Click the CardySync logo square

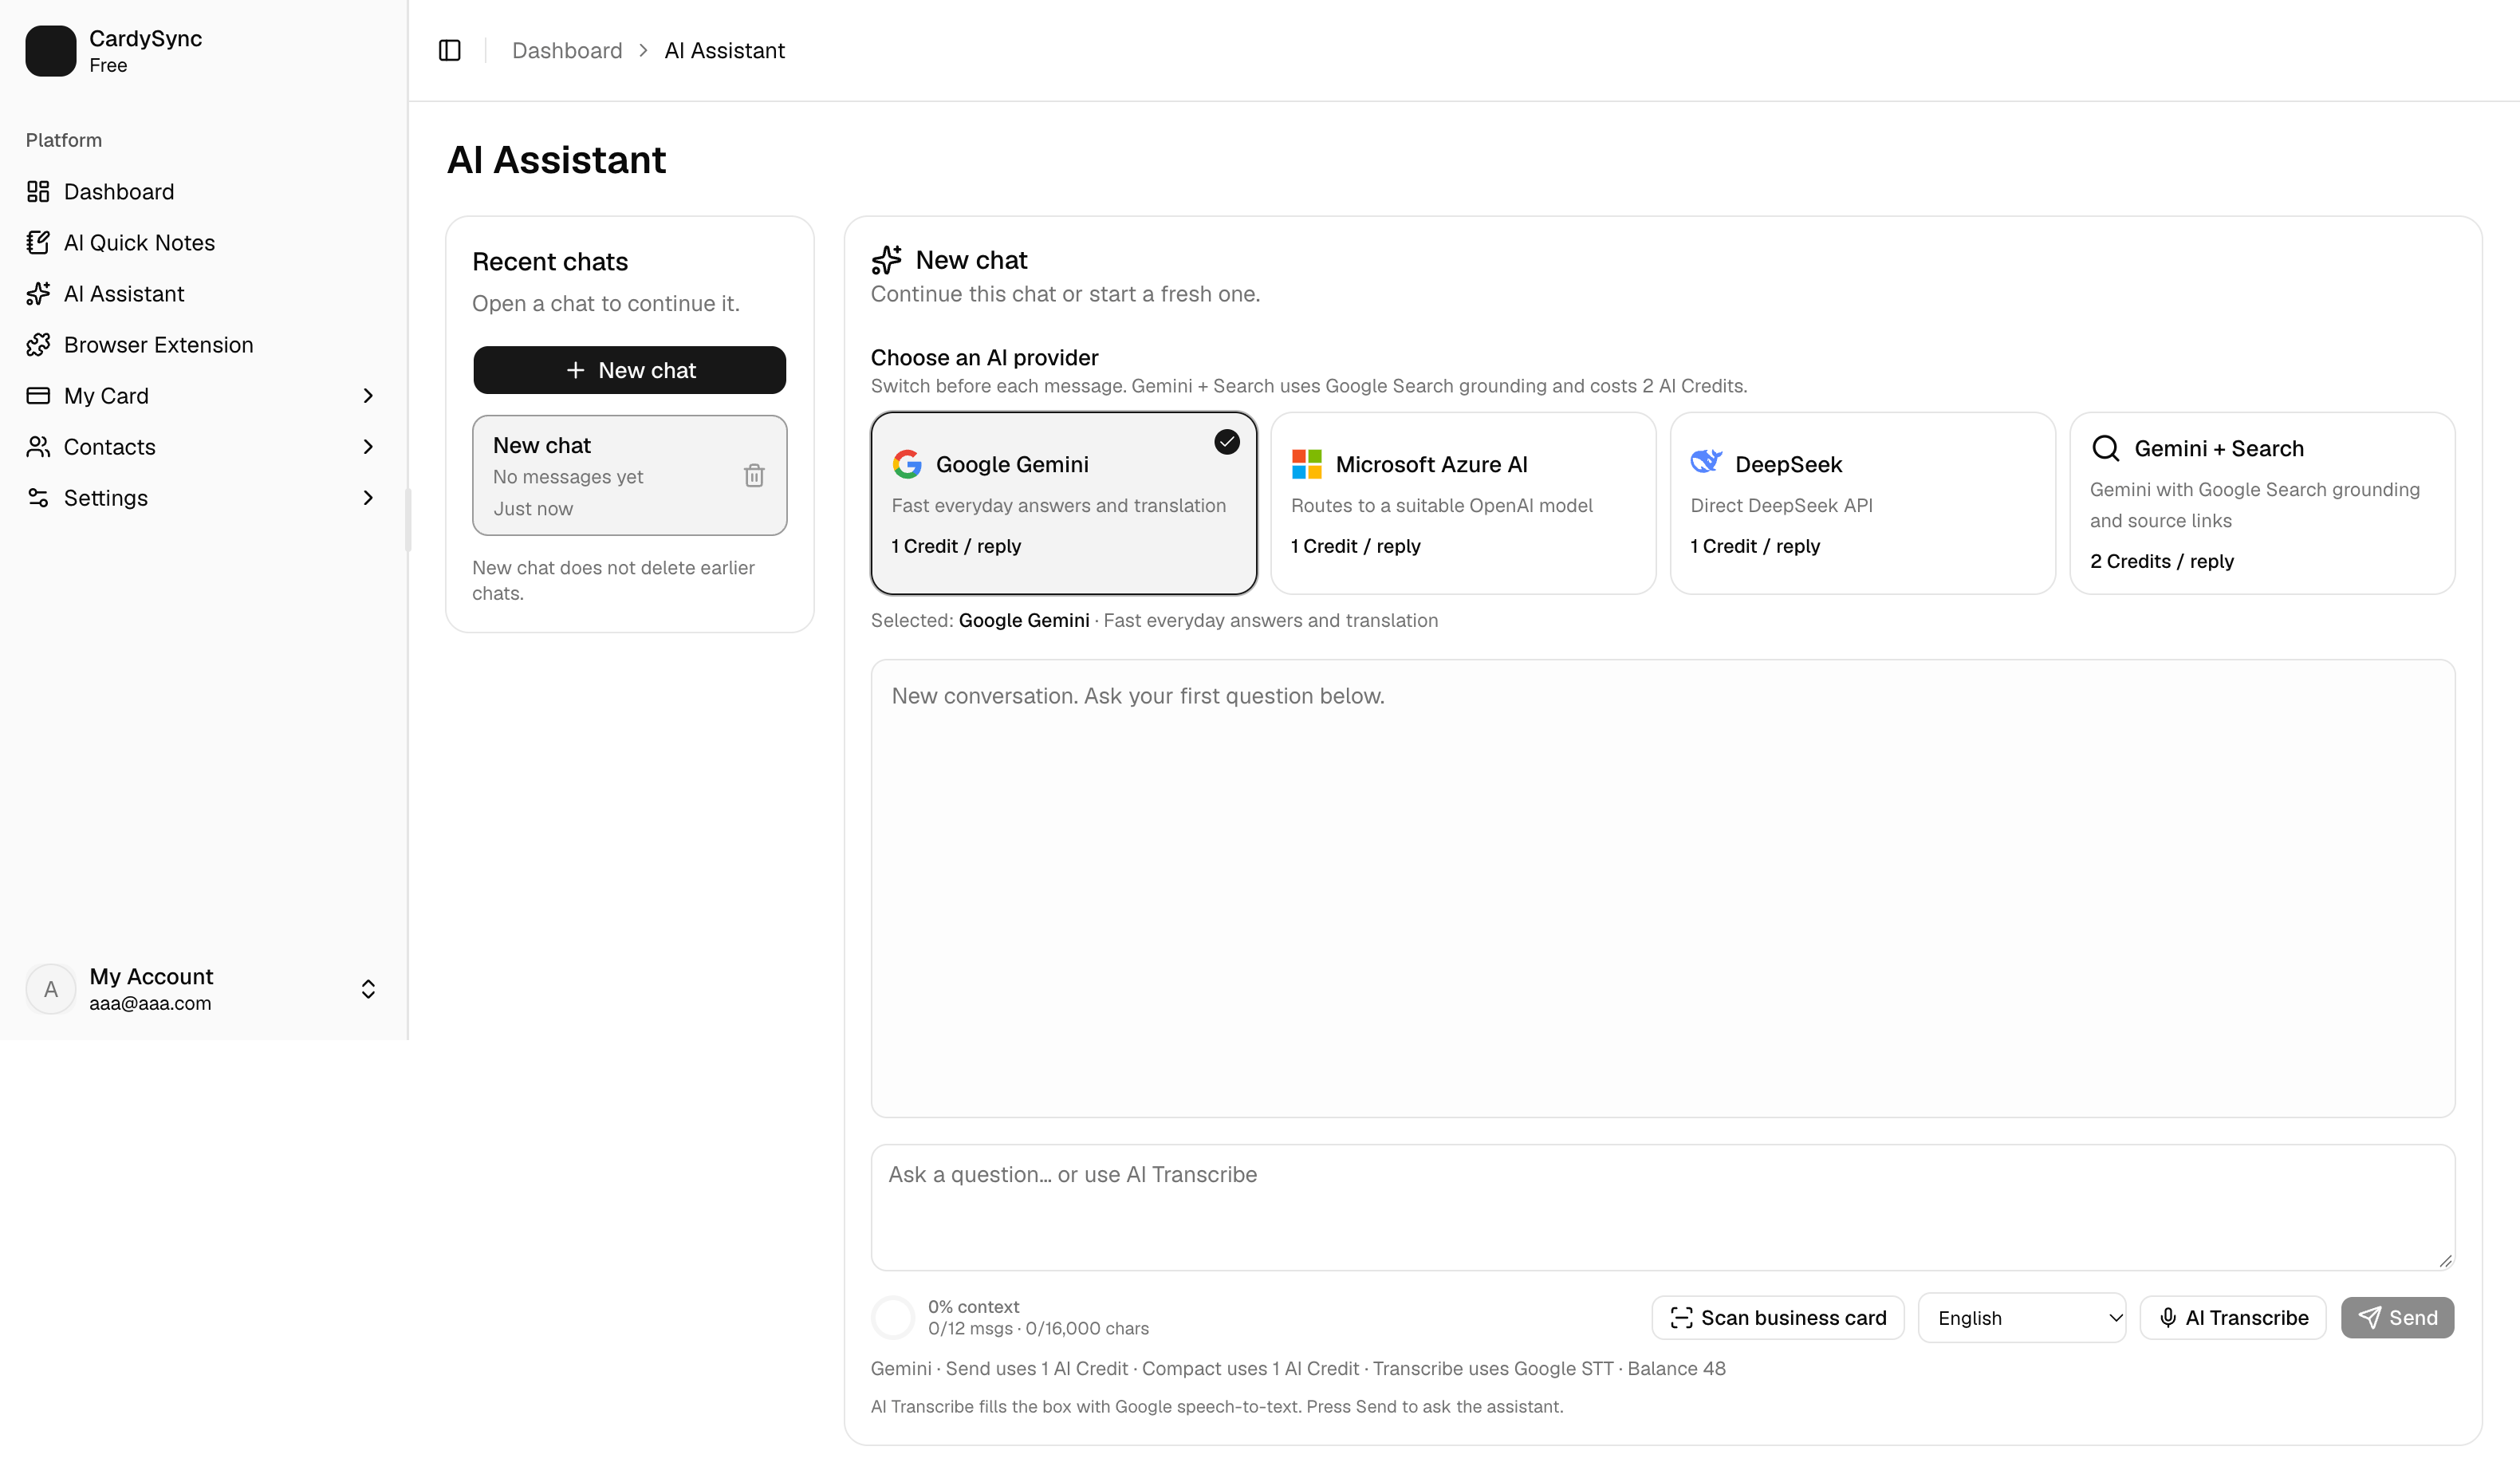(x=51, y=50)
